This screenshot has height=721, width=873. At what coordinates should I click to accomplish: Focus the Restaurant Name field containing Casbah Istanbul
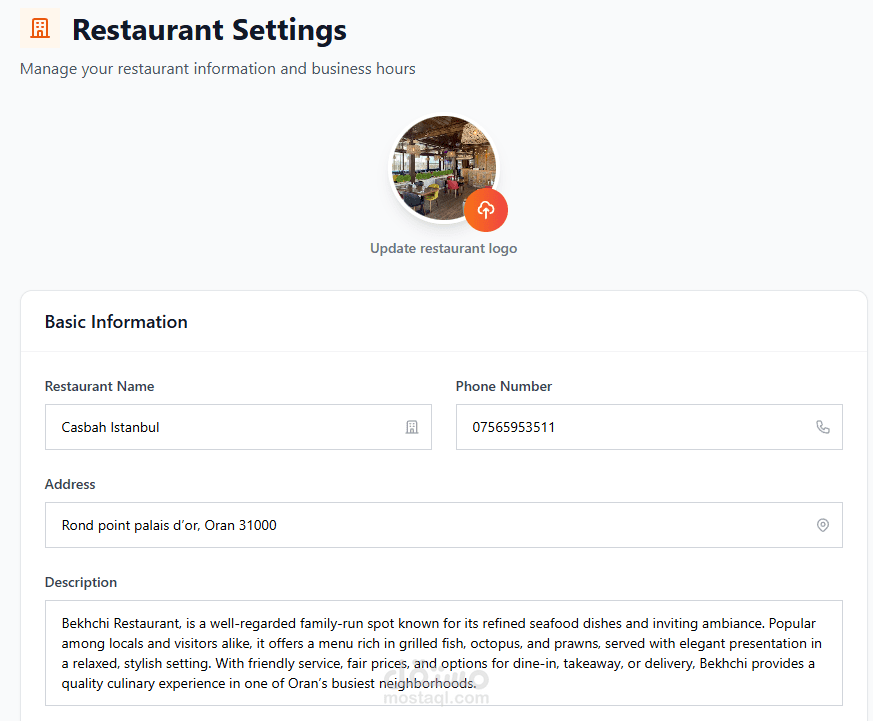click(x=238, y=427)
